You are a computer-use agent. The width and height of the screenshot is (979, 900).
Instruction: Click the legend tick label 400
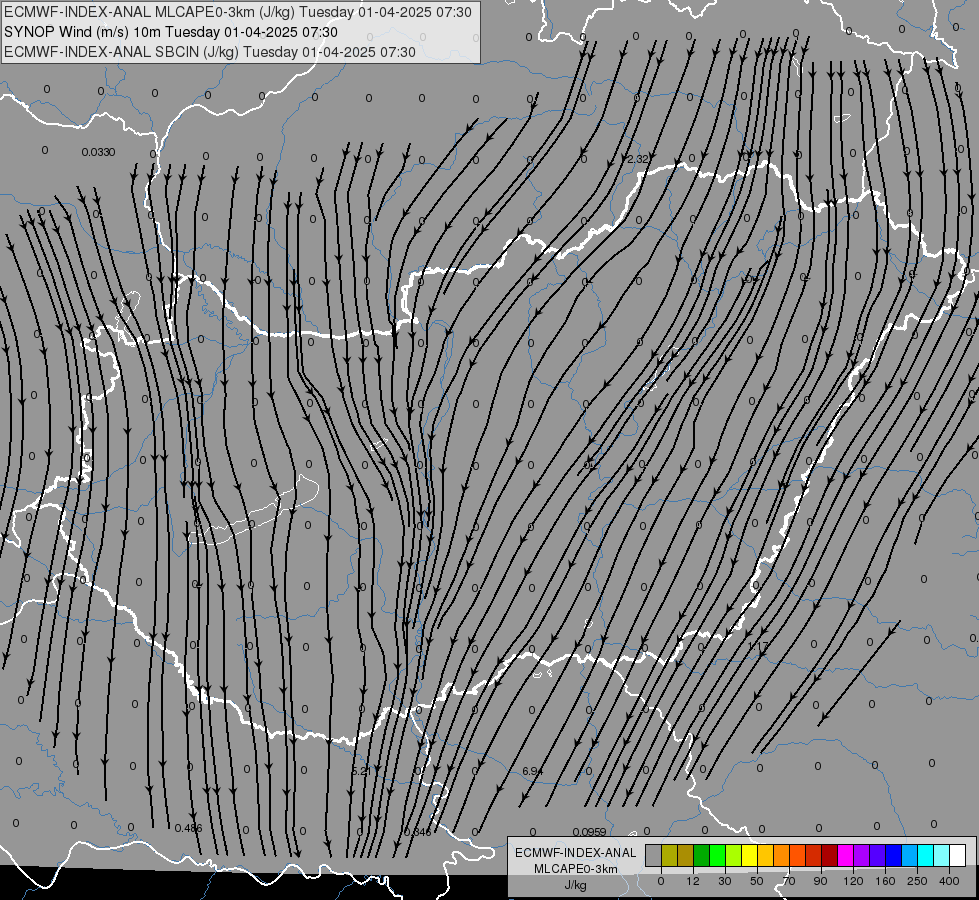[949, 881]
